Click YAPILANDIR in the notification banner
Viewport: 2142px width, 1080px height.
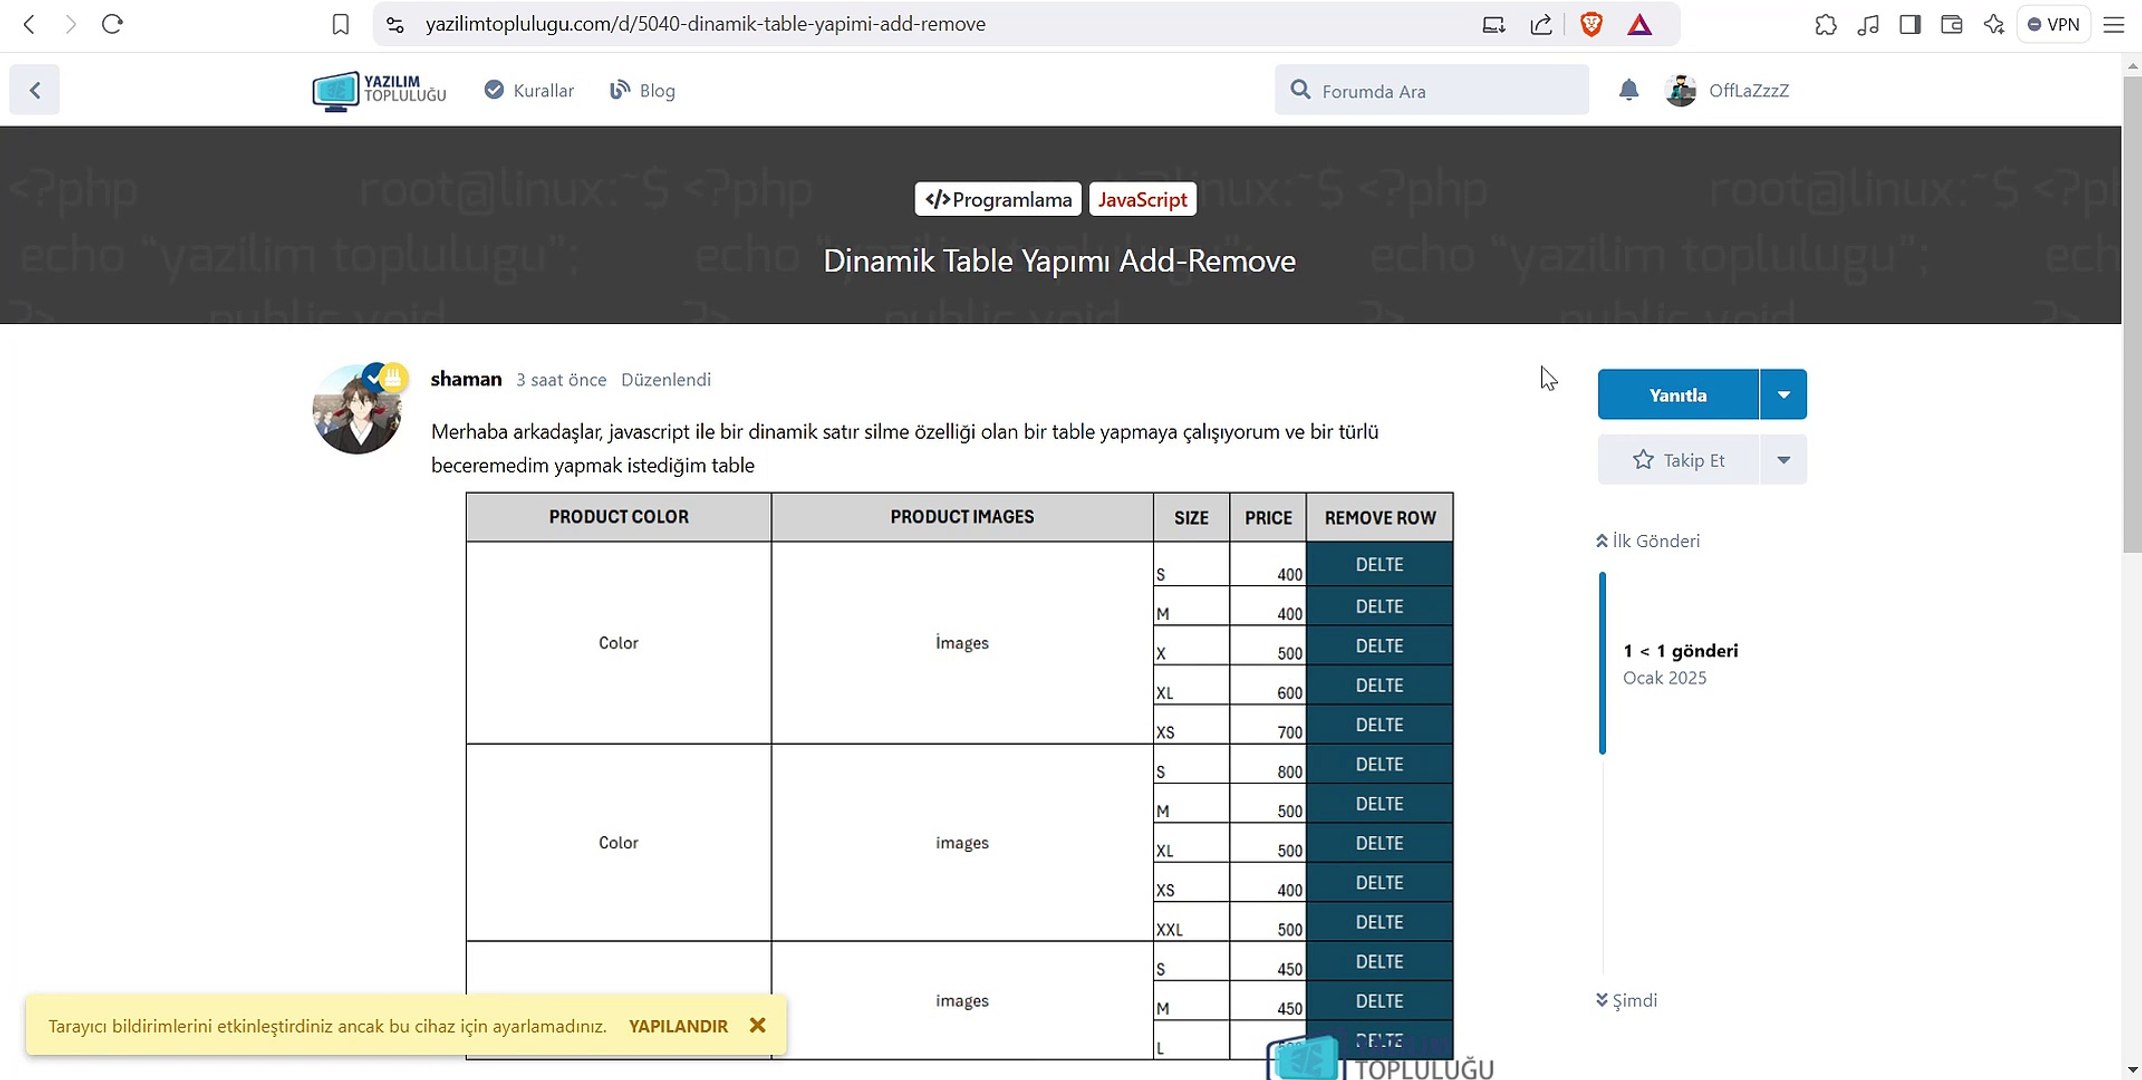pos(678,1025)
